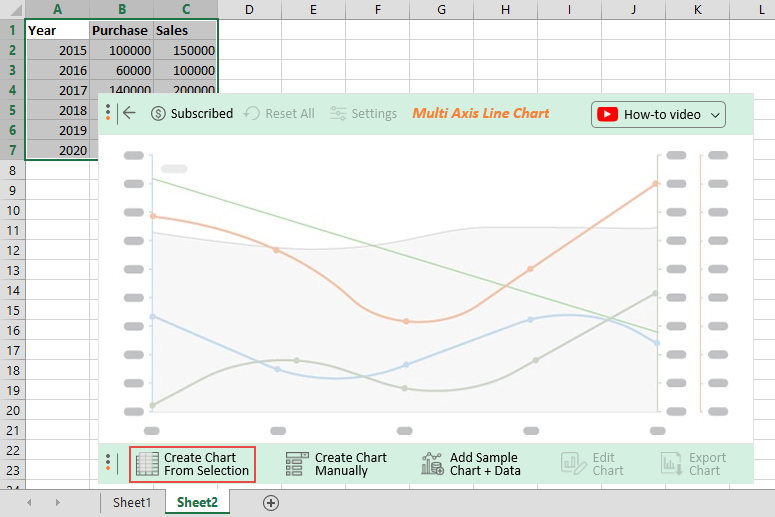Click the Edit Chart pencil icon

(x=574, y=464)
